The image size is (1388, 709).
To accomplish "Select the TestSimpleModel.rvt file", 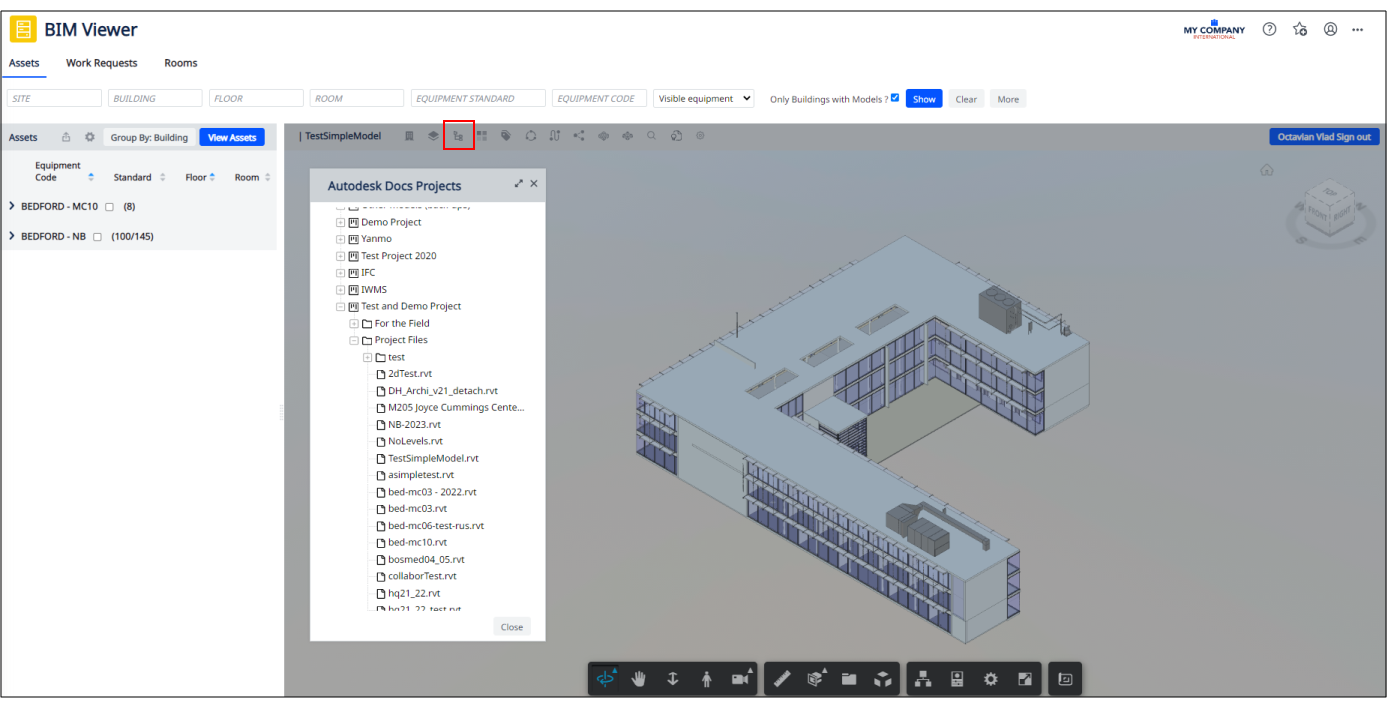I will pos(433,458).
